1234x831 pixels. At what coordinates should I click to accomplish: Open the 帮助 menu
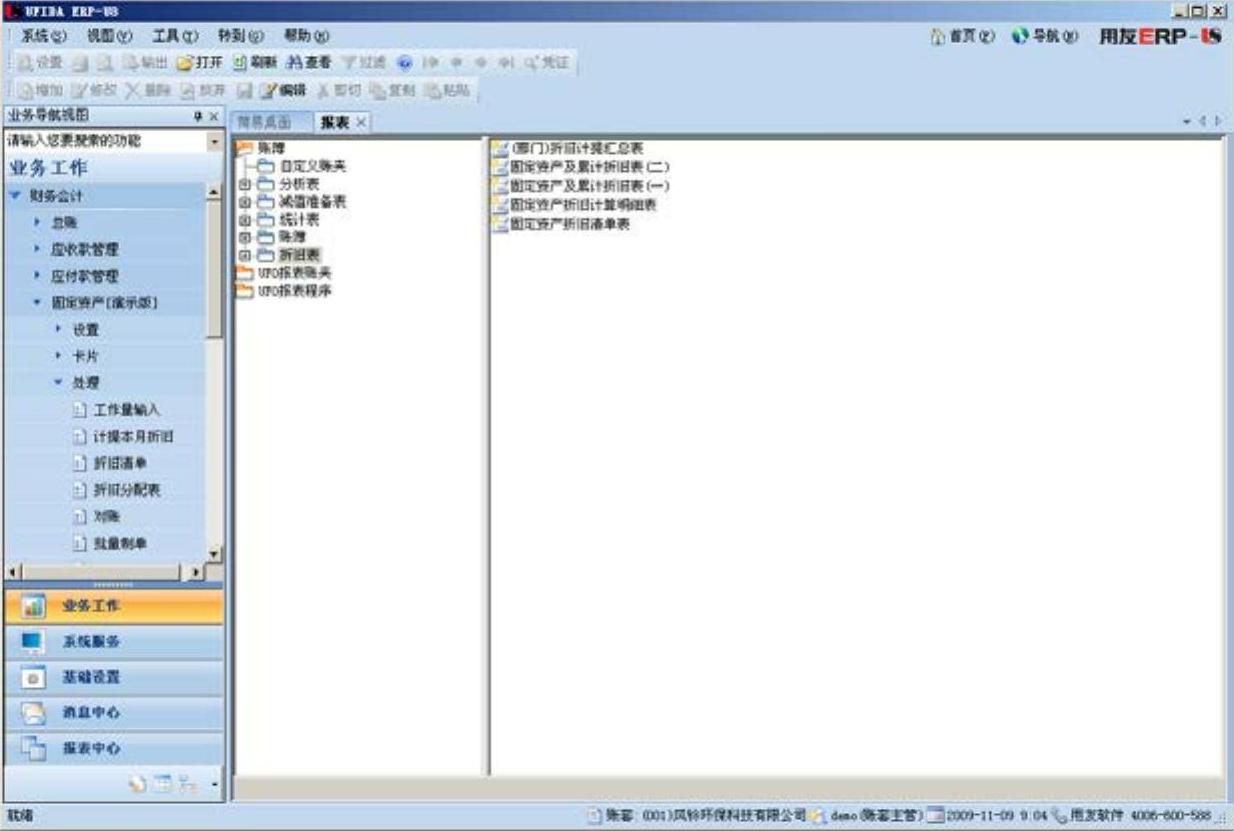[x=307, y=35]
